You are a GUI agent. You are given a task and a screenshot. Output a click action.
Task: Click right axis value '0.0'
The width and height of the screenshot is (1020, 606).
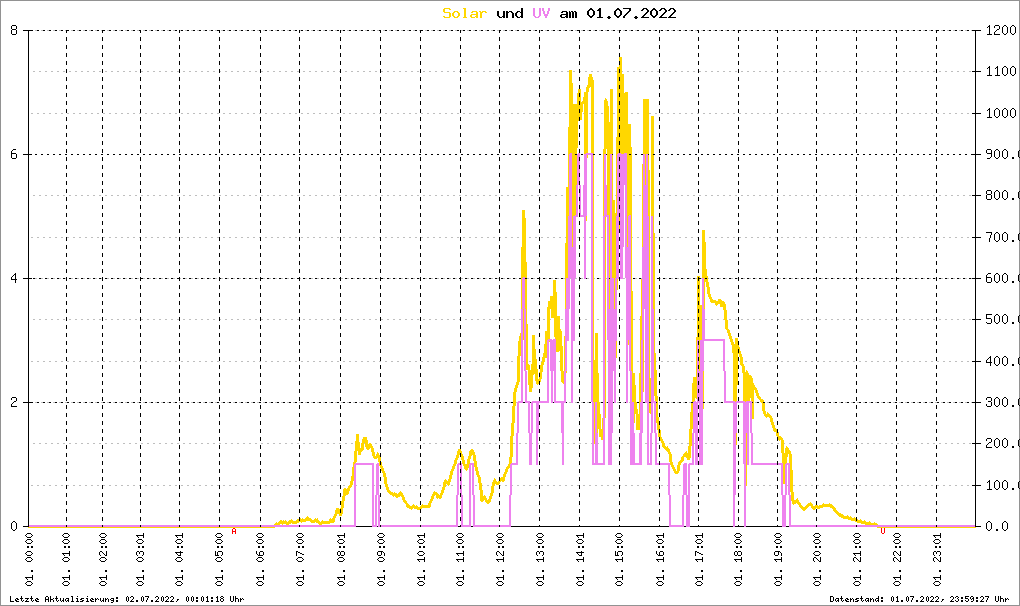pyautogui.click(x=997, y=526)
